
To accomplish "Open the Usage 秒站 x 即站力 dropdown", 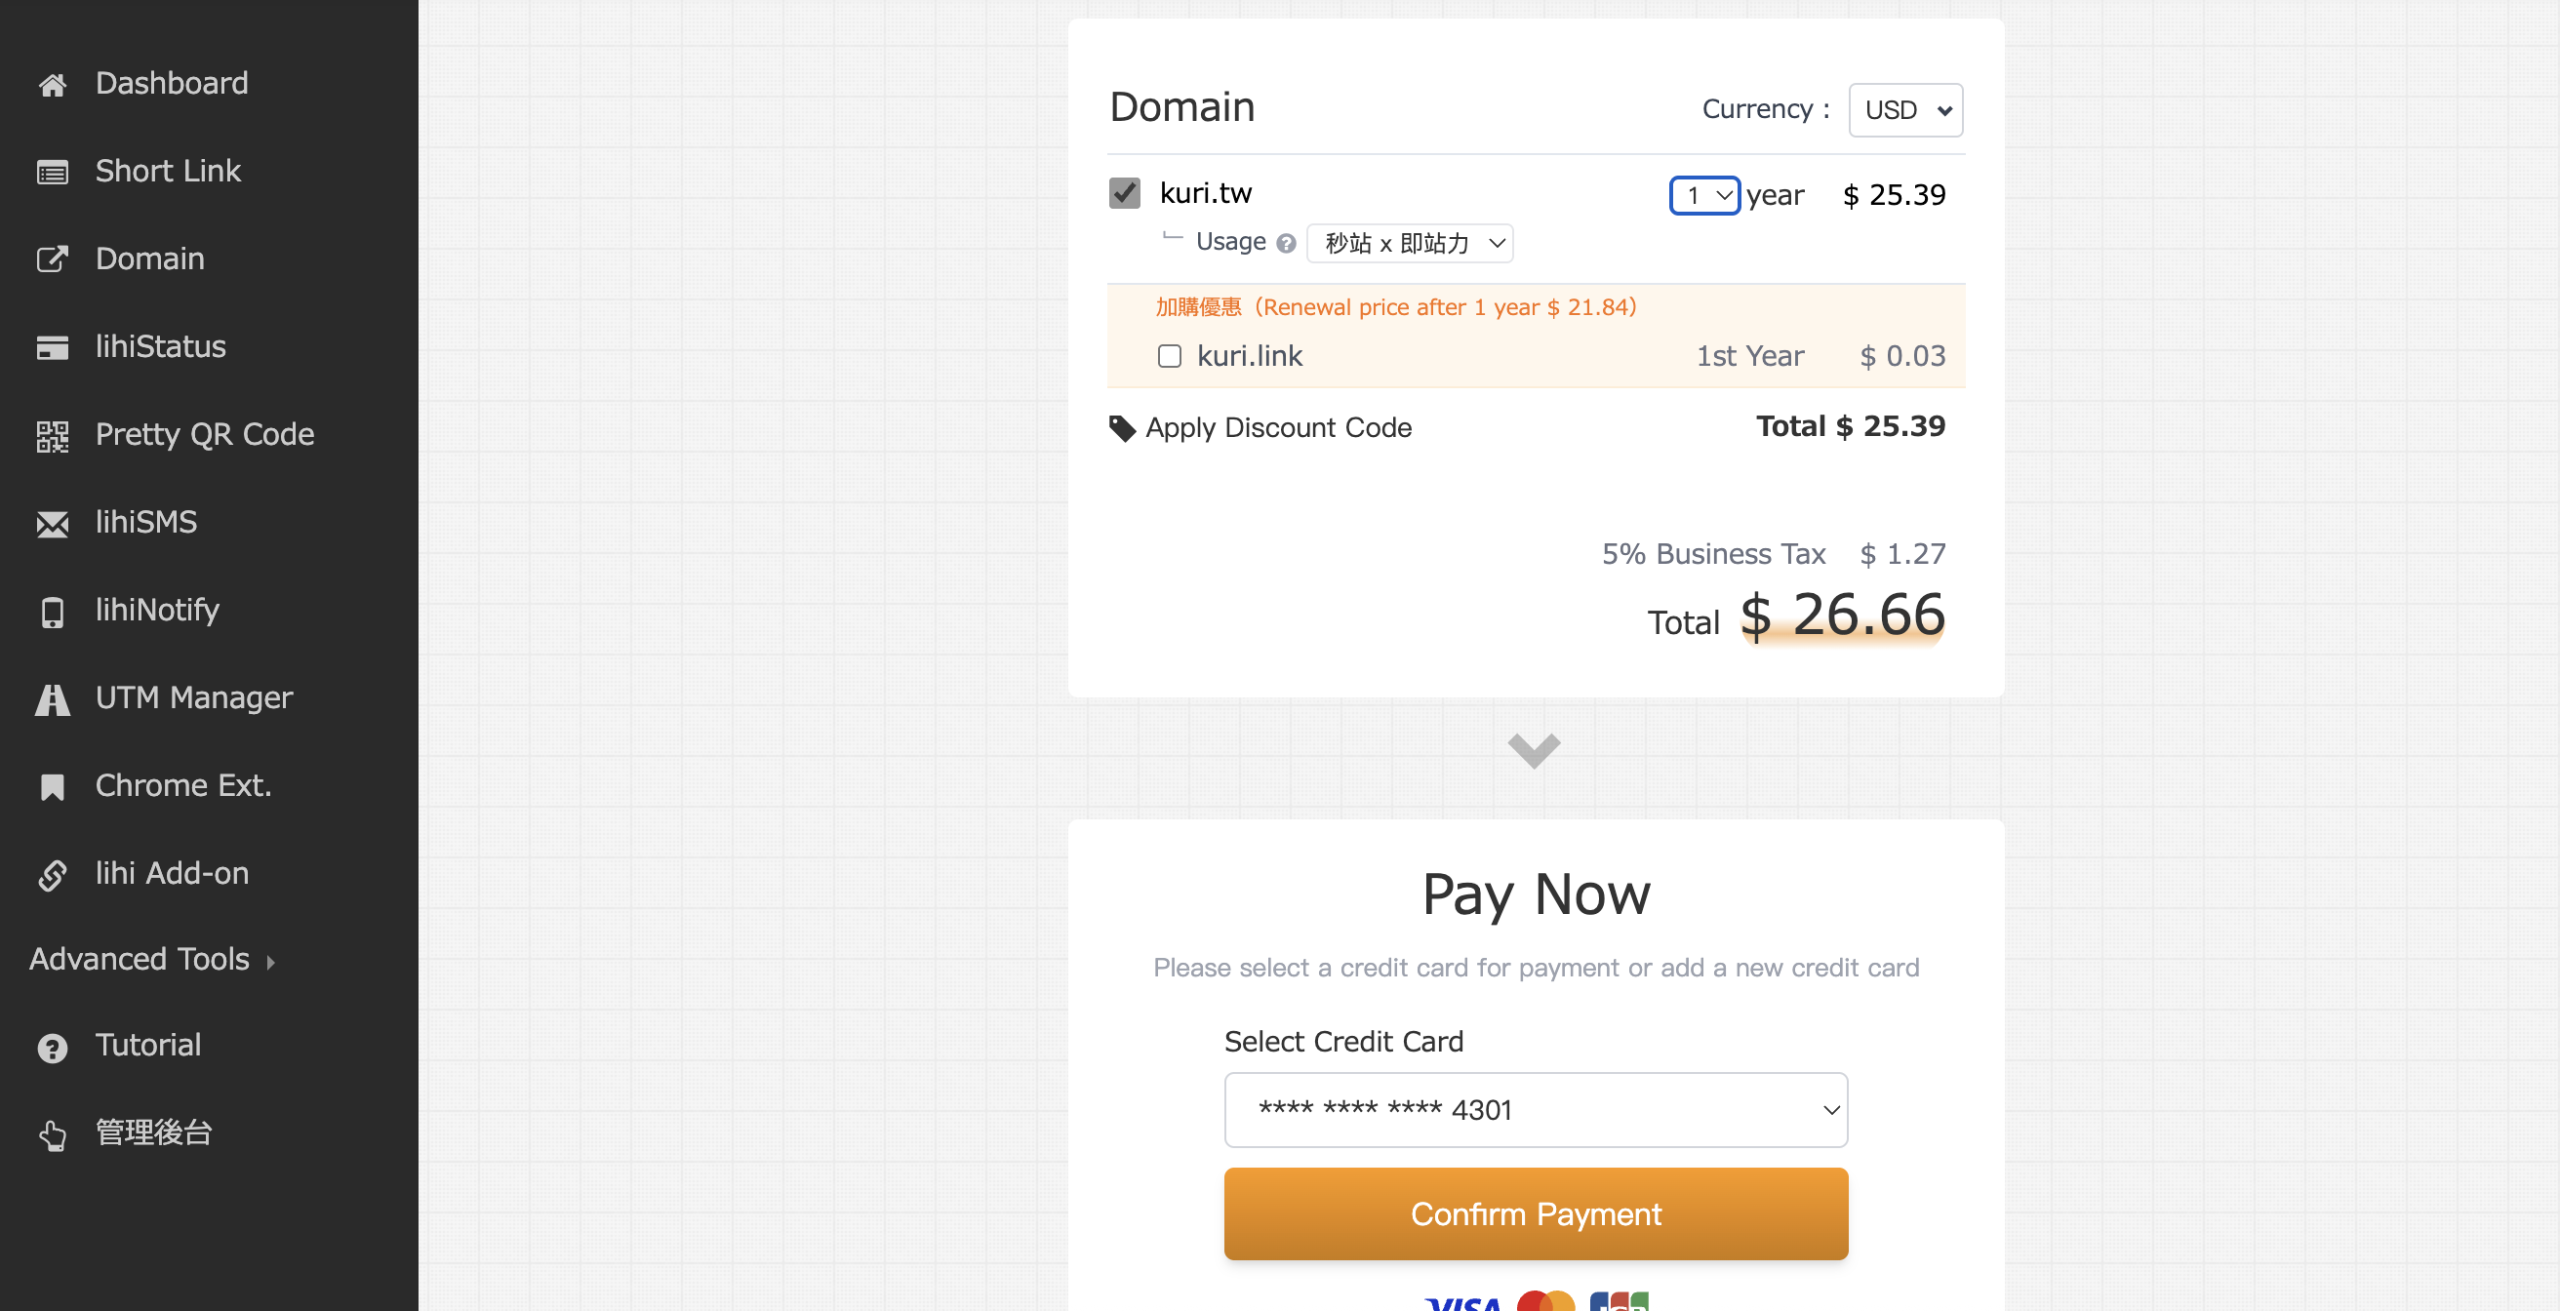I will coord(1410,243).
